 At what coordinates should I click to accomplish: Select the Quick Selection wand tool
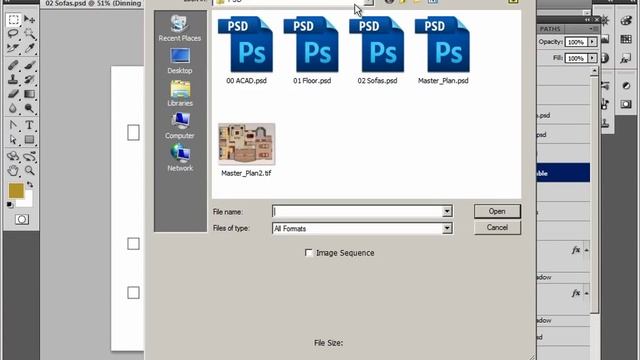click(x=29, y=34)
